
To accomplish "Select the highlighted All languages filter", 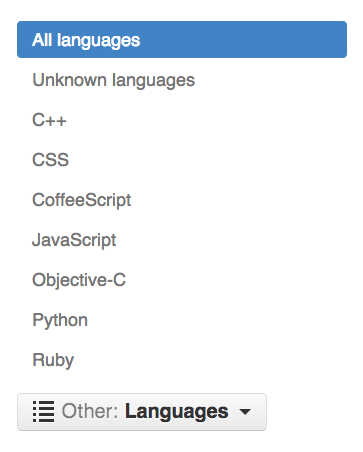I will [x=182, y=40].
